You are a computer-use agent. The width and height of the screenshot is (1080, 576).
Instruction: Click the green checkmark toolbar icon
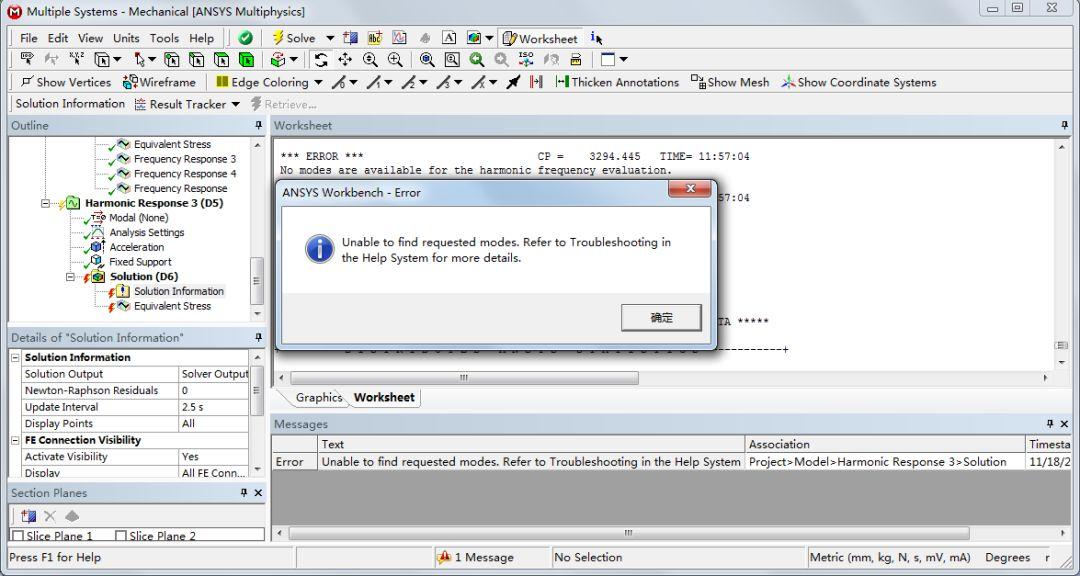point(246,38)
